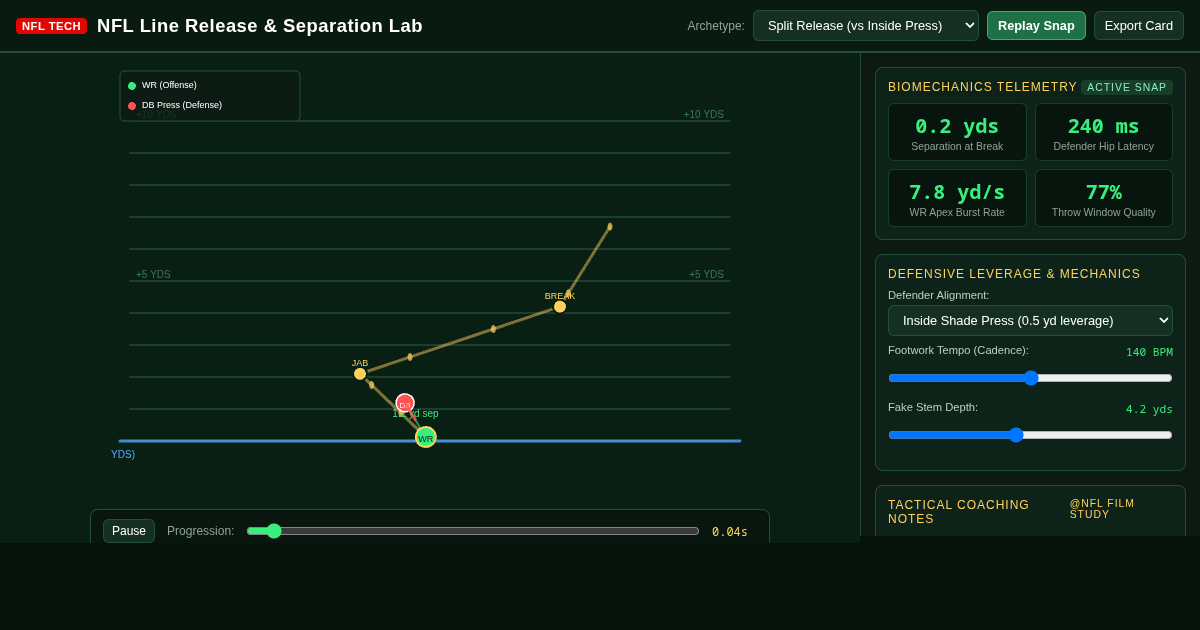Click the Replay Snap button

coord(1036,25)
